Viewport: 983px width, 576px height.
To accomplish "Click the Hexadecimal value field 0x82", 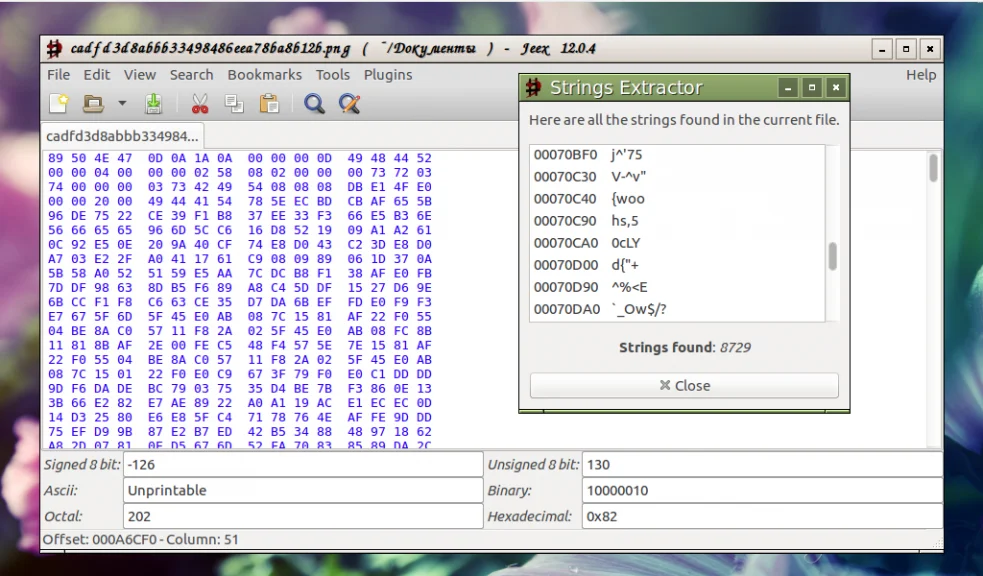I will click(762, 516).
